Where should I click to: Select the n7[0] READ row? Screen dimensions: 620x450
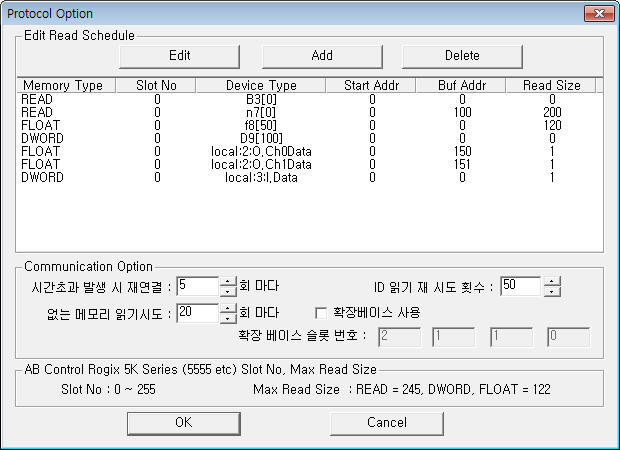point(262,113)
